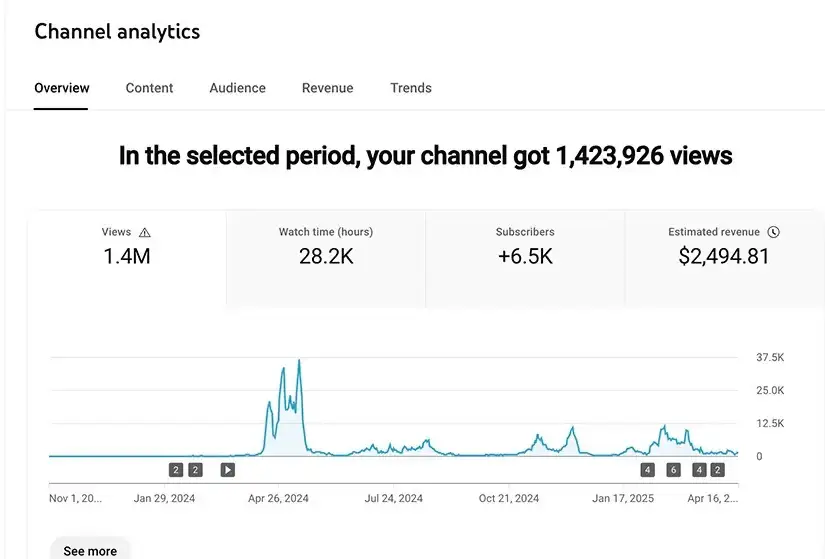The width and height of the screenshot is (825, 559).
Task: Click the warning triangle icon beside Views
Action: 145,232
